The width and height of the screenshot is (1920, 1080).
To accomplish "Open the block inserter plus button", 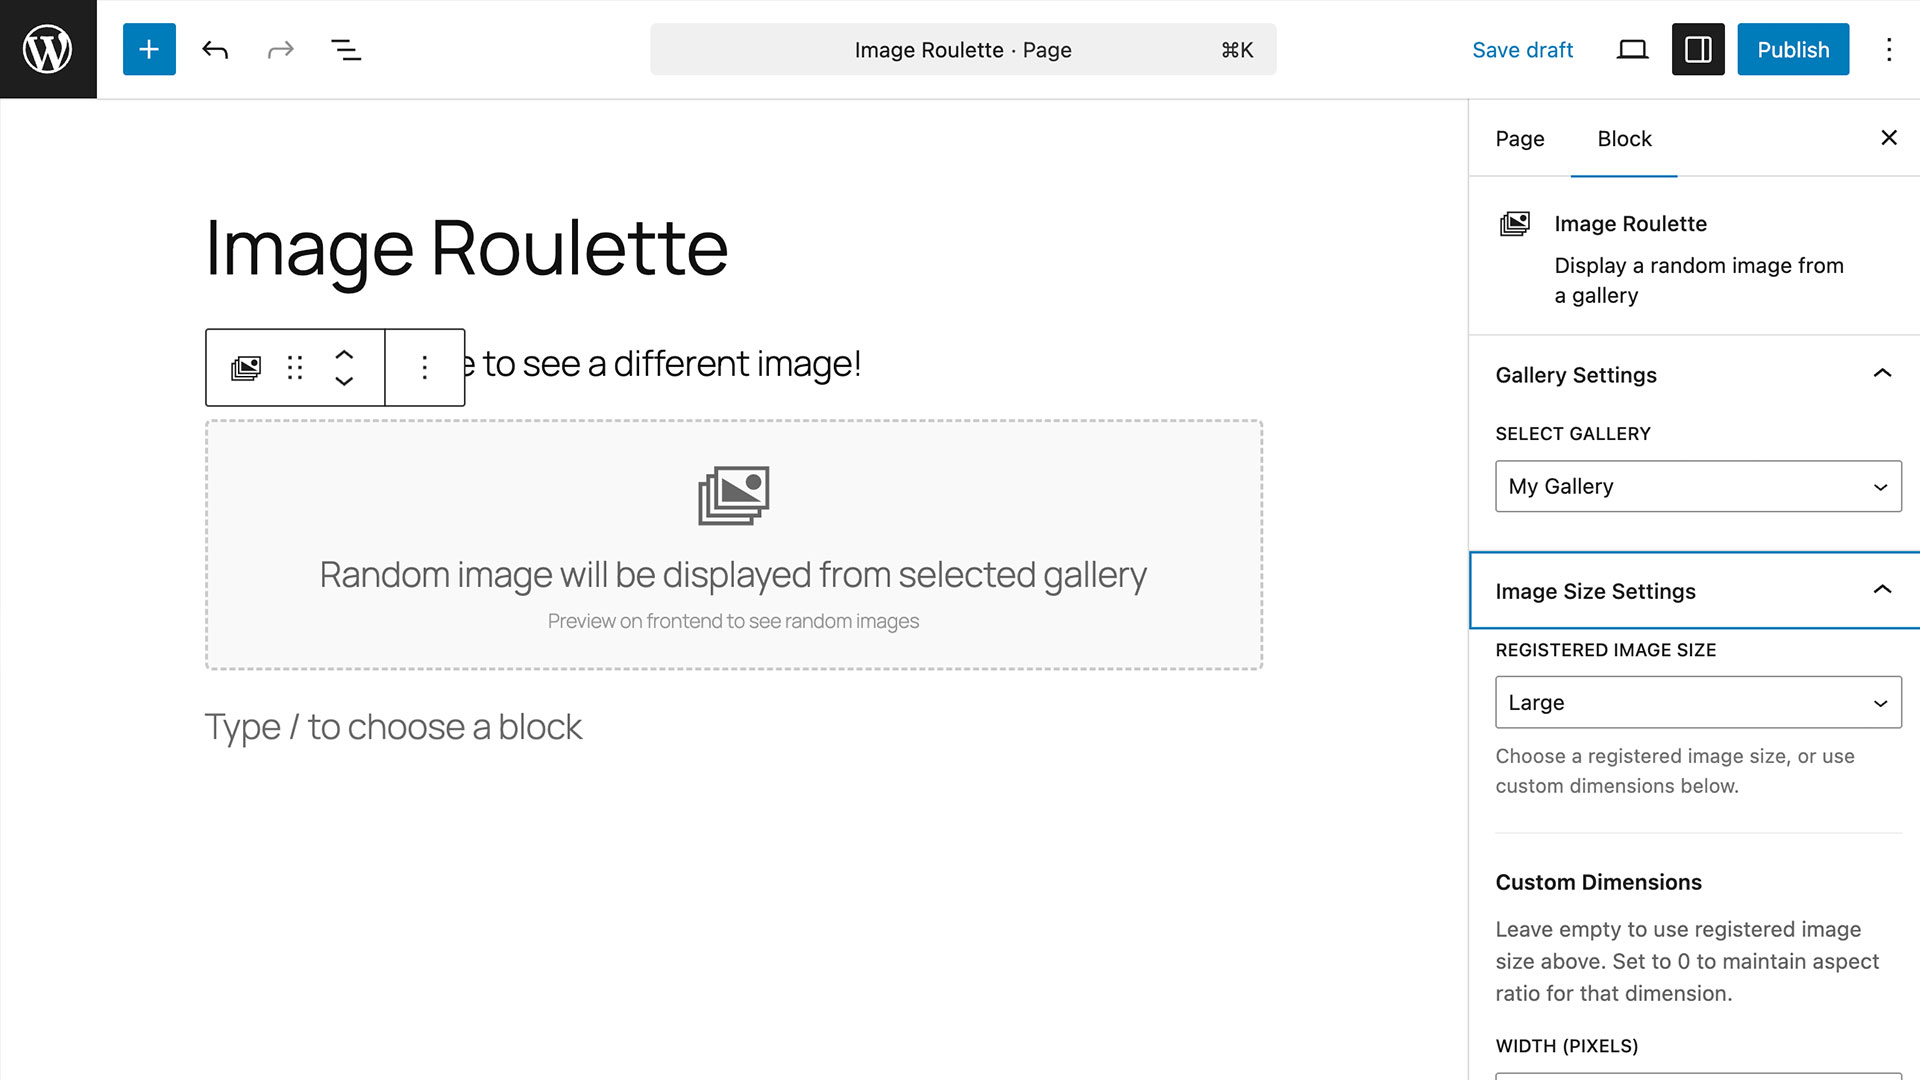I will click(x=149, y=49).
